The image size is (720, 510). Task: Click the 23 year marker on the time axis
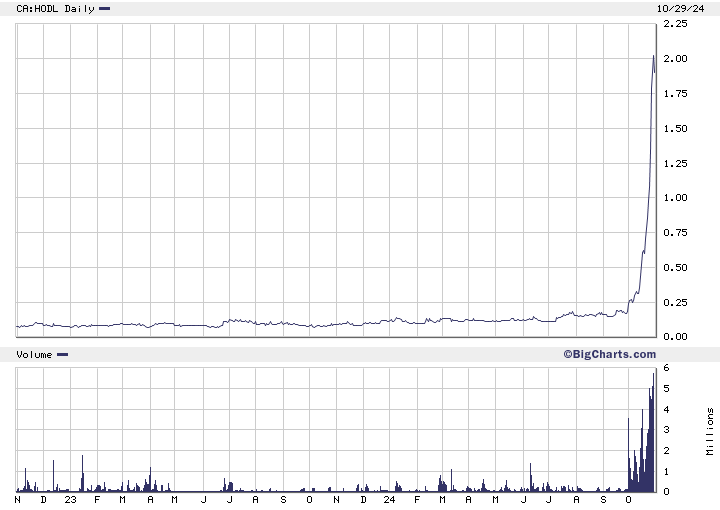(70, 499)
